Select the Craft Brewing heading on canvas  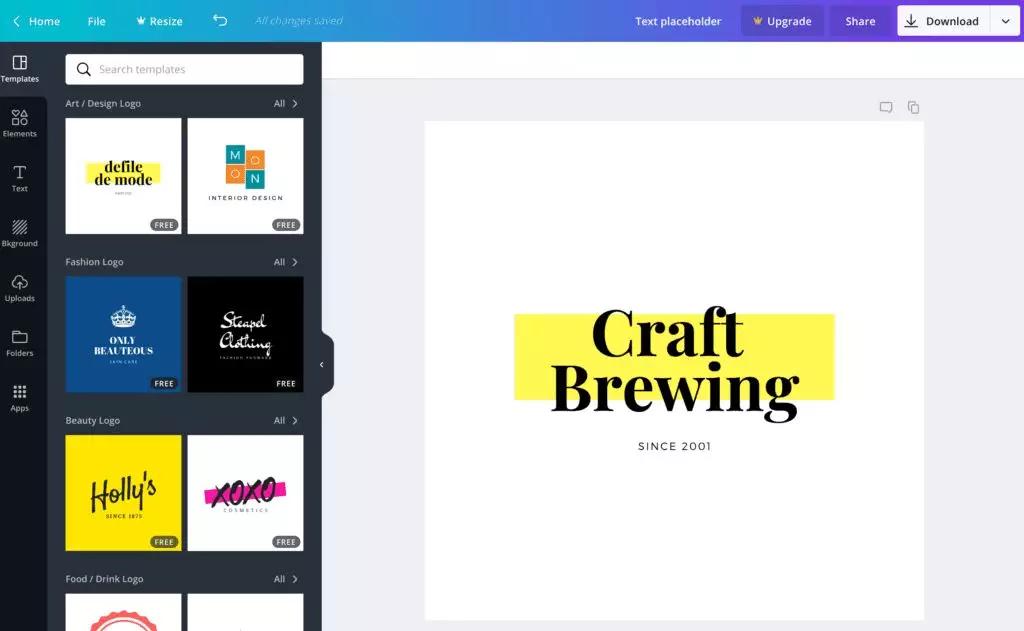point(675,363)
